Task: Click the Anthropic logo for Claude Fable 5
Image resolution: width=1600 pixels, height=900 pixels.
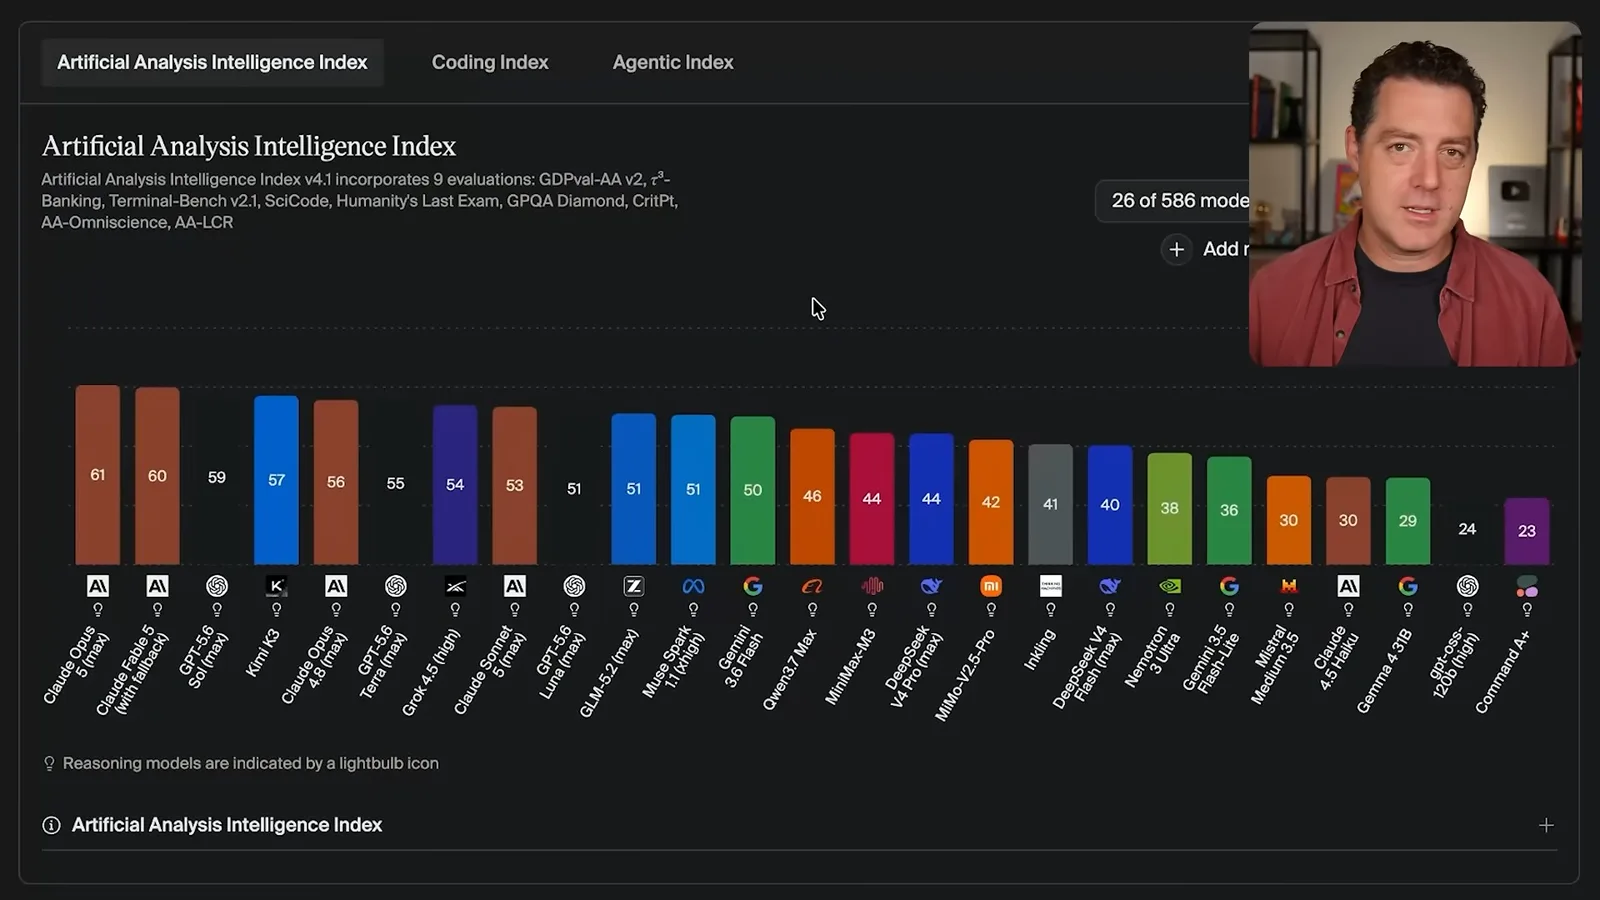Action: 157,586
